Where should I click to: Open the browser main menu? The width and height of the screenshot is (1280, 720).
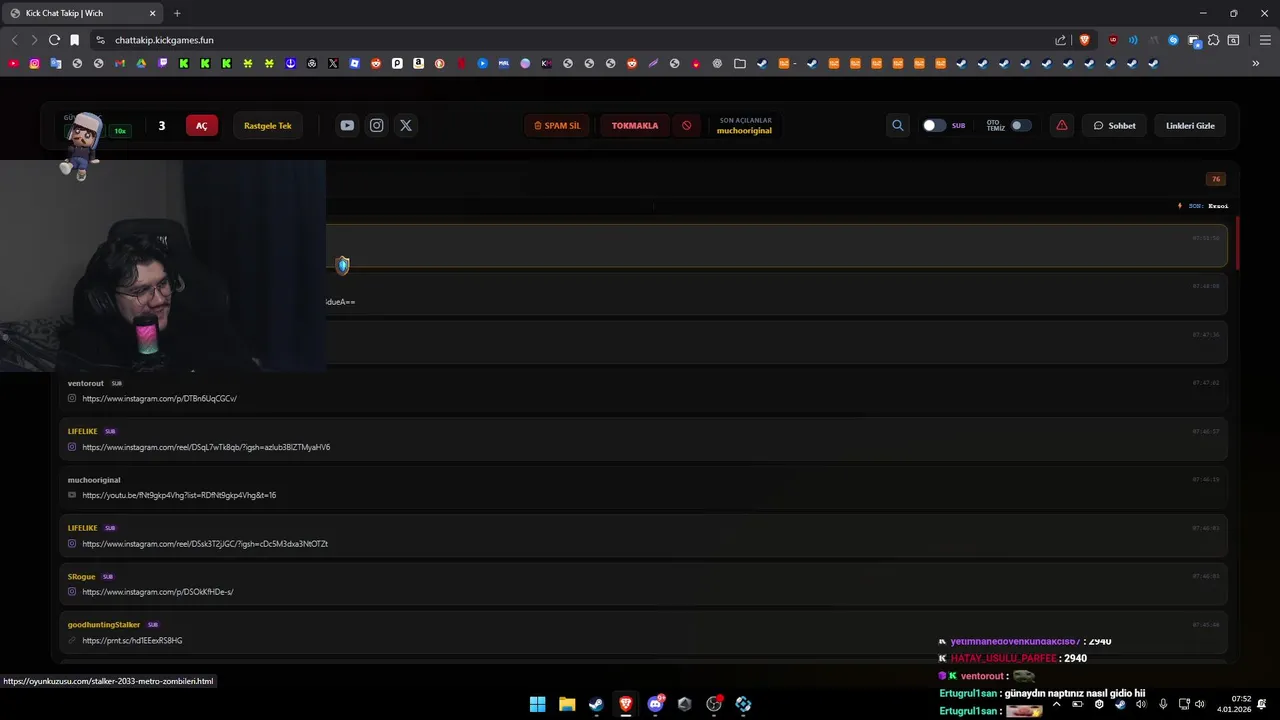pyautogui.click(x=1264, y=40)
